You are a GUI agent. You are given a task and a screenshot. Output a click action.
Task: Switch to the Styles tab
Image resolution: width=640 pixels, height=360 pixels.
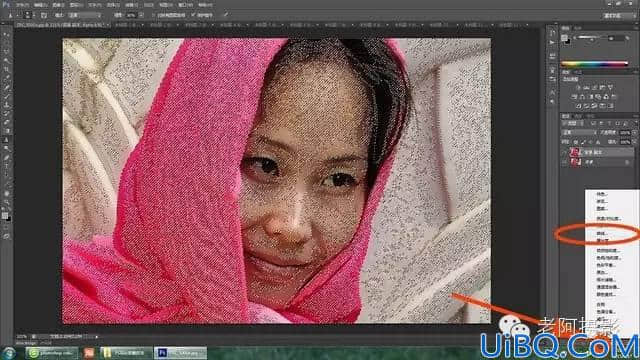pyautogui.click(x=578, y=72)
